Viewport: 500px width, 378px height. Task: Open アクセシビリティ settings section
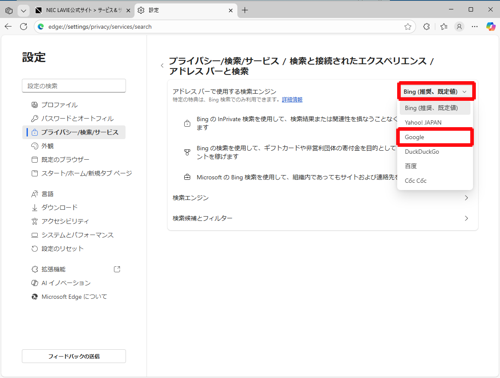click(74, 221)
